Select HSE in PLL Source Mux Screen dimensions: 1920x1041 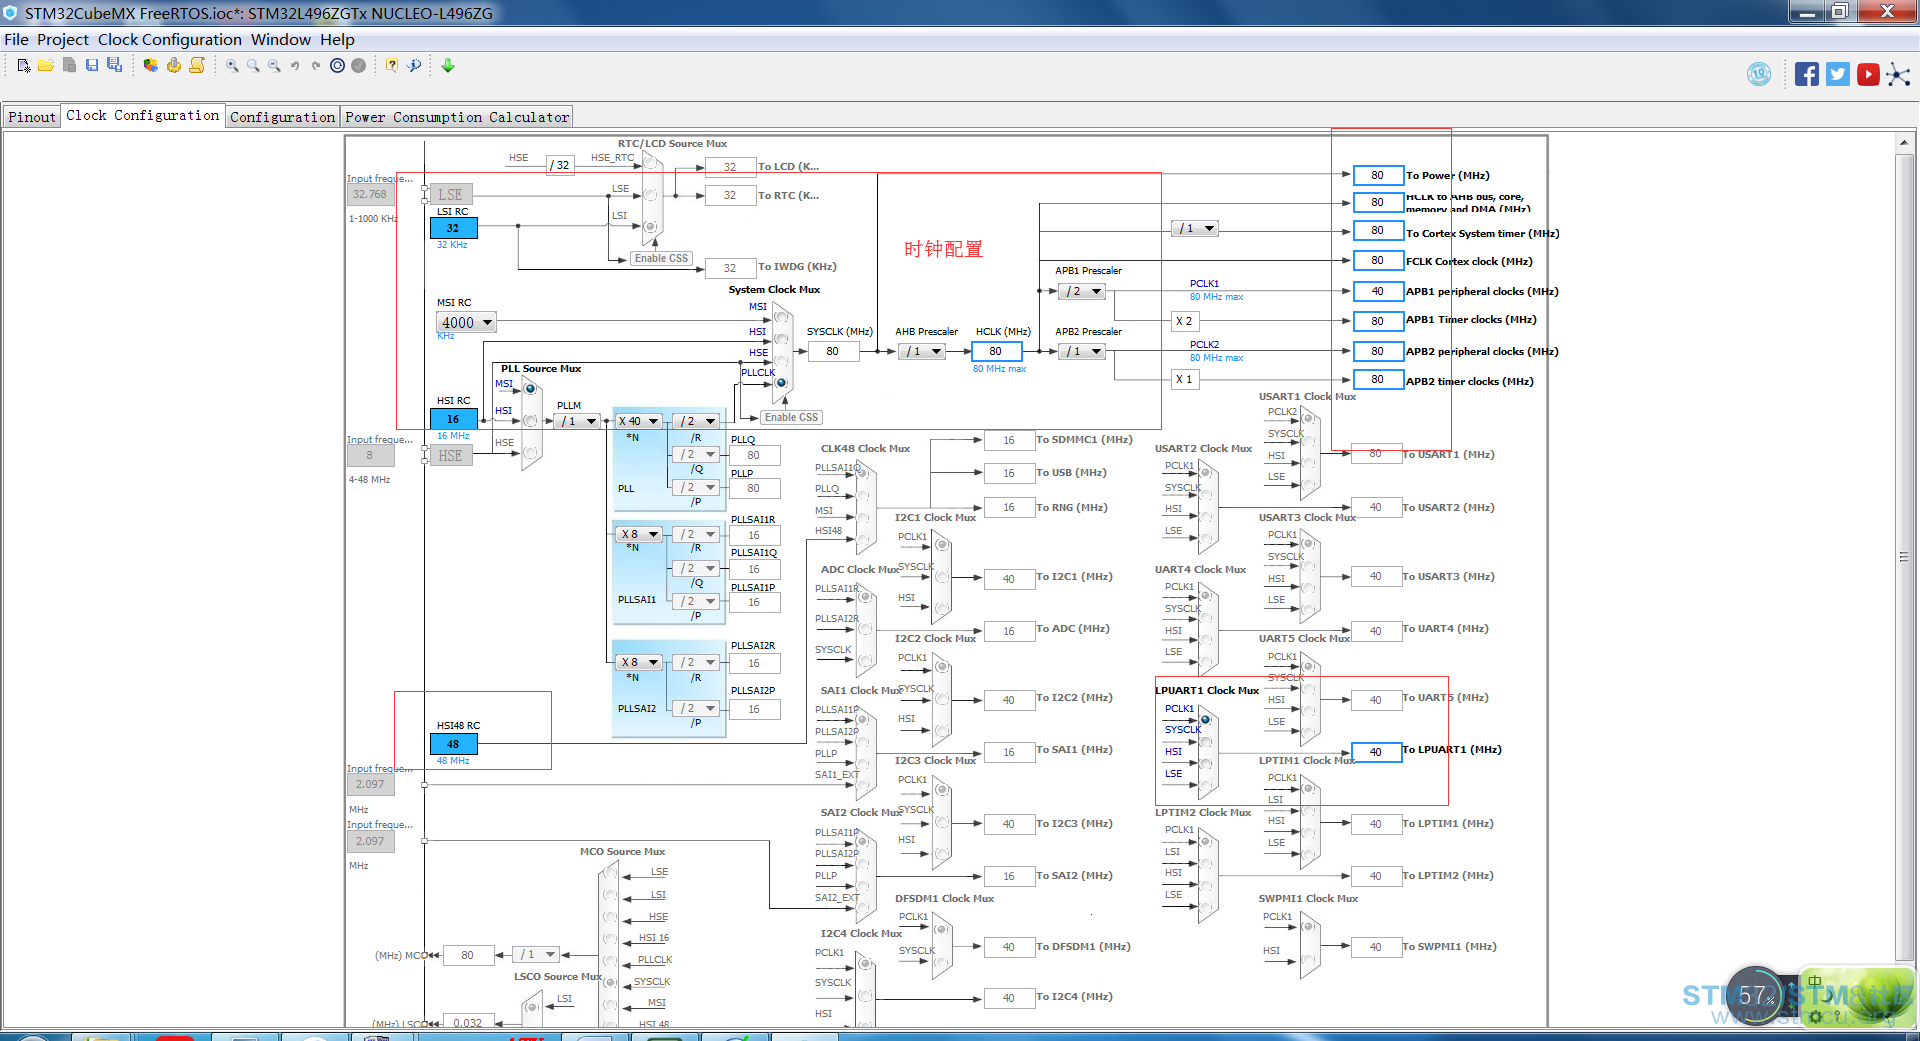(530, 452)
